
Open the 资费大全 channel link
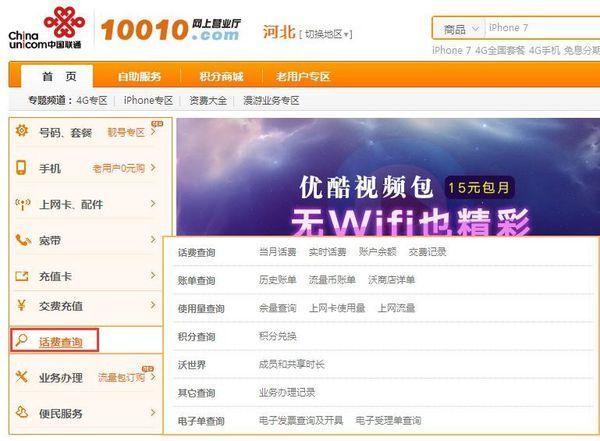click(208, 101)
